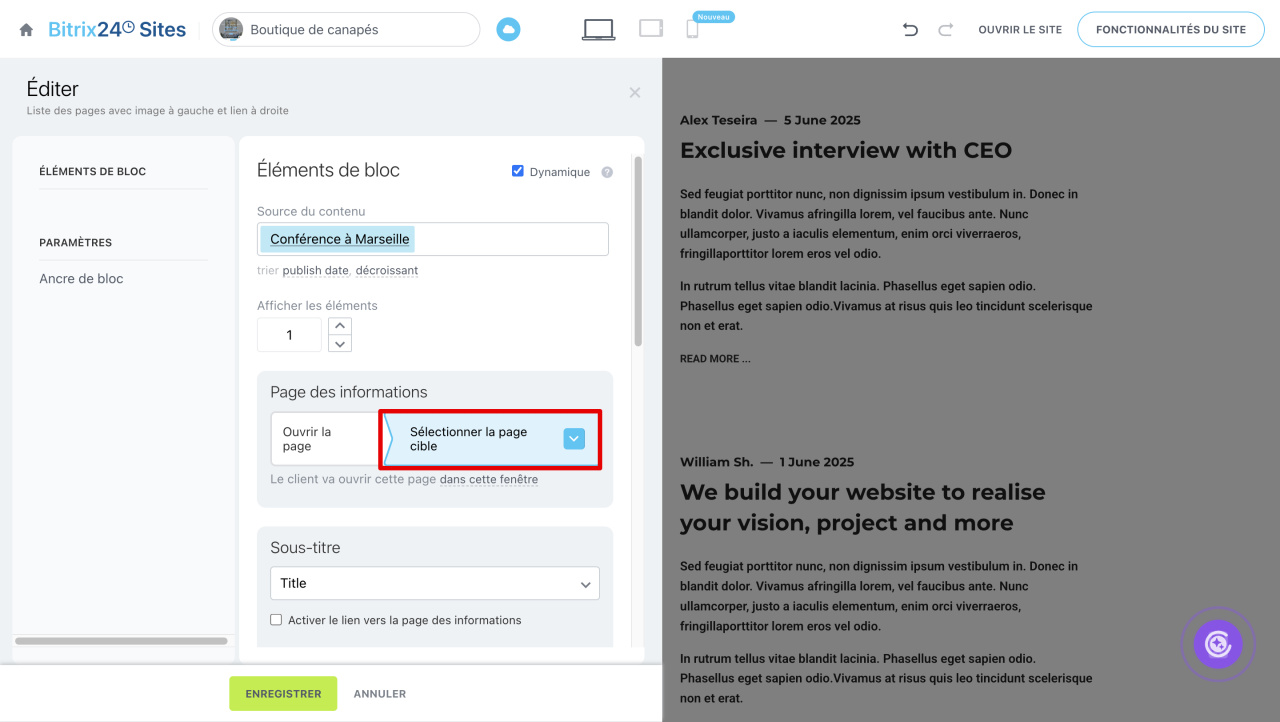Close the Éditer panel
Image resolution: width=1280 pixels, height=722 pixels.
pyautogui.click(x=635, y=92)
